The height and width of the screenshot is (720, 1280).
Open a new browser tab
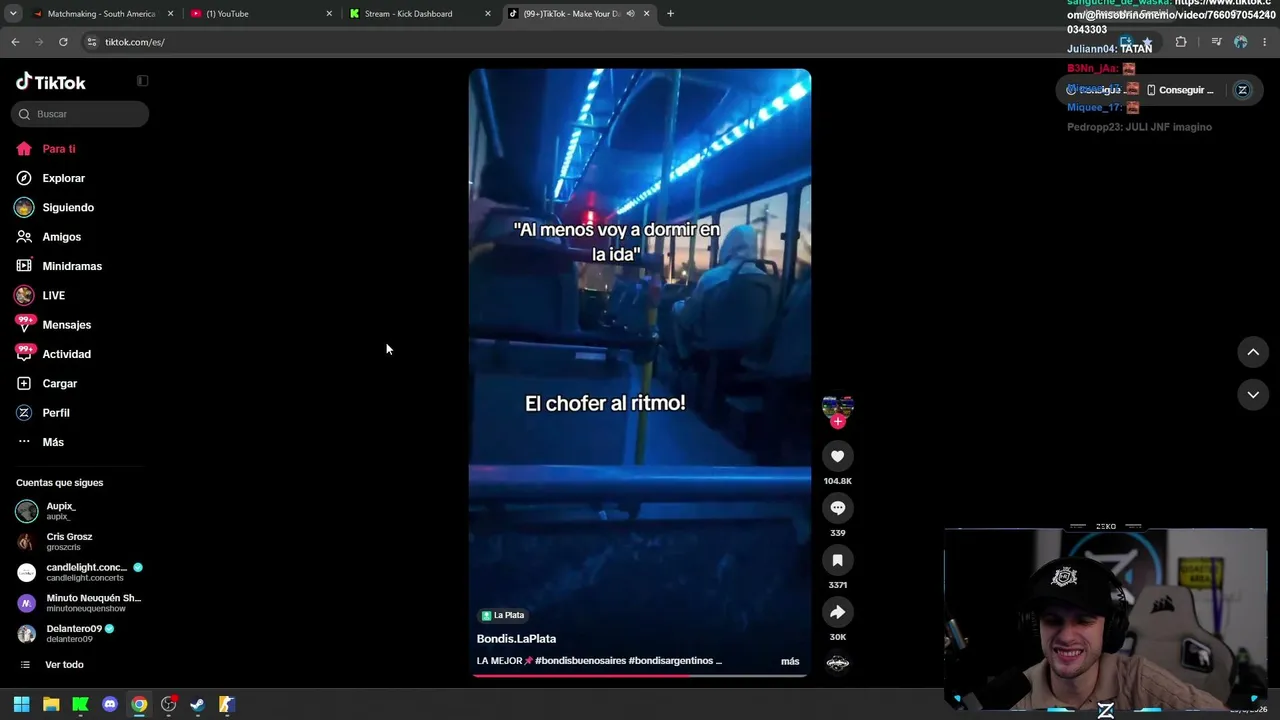pos(670,14)
